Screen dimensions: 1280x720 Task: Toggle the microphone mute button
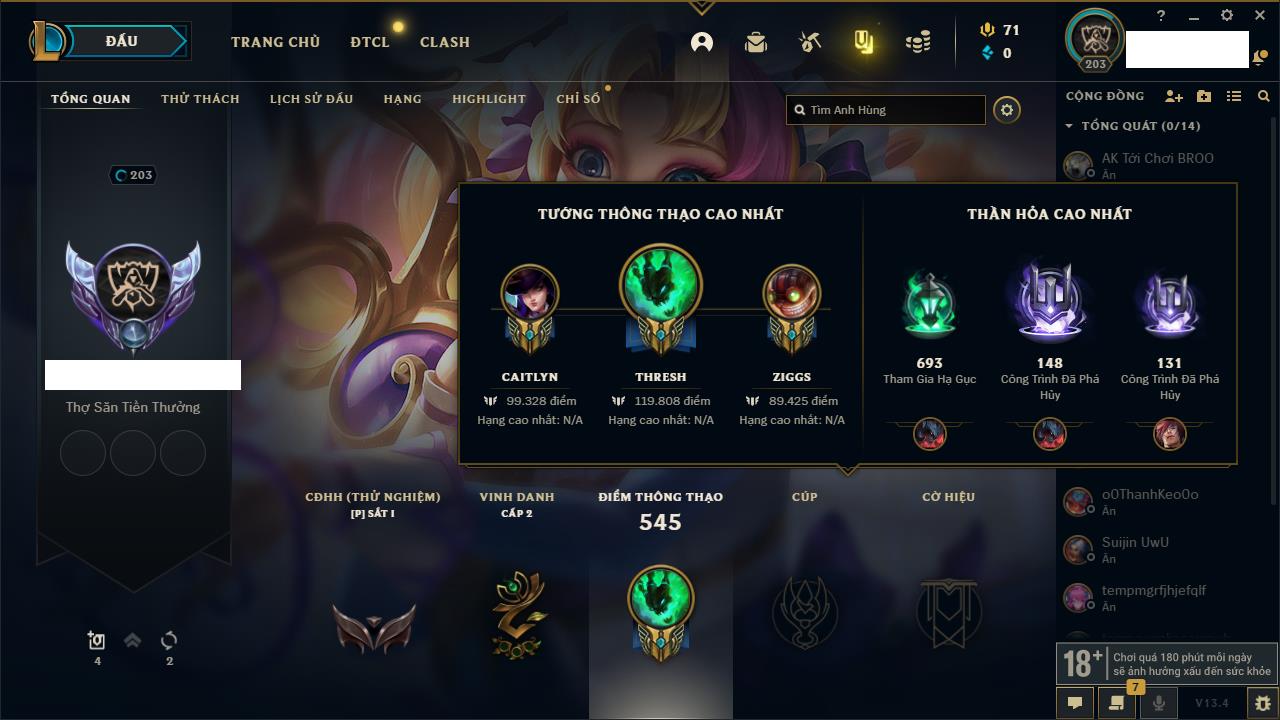[1159, 703]
